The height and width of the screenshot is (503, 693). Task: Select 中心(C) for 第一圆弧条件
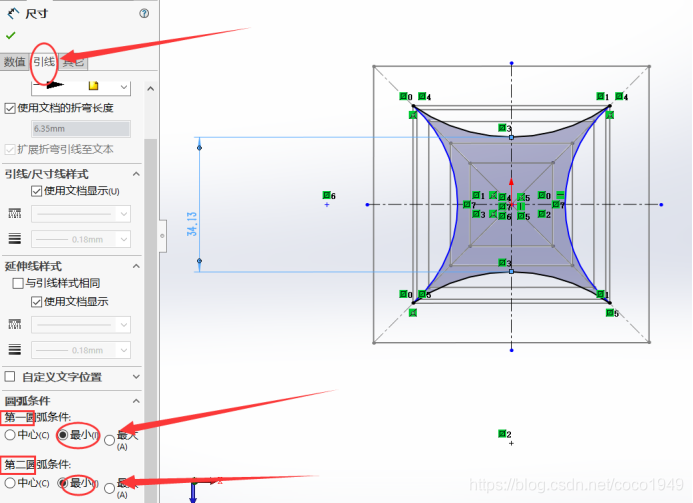10,435
